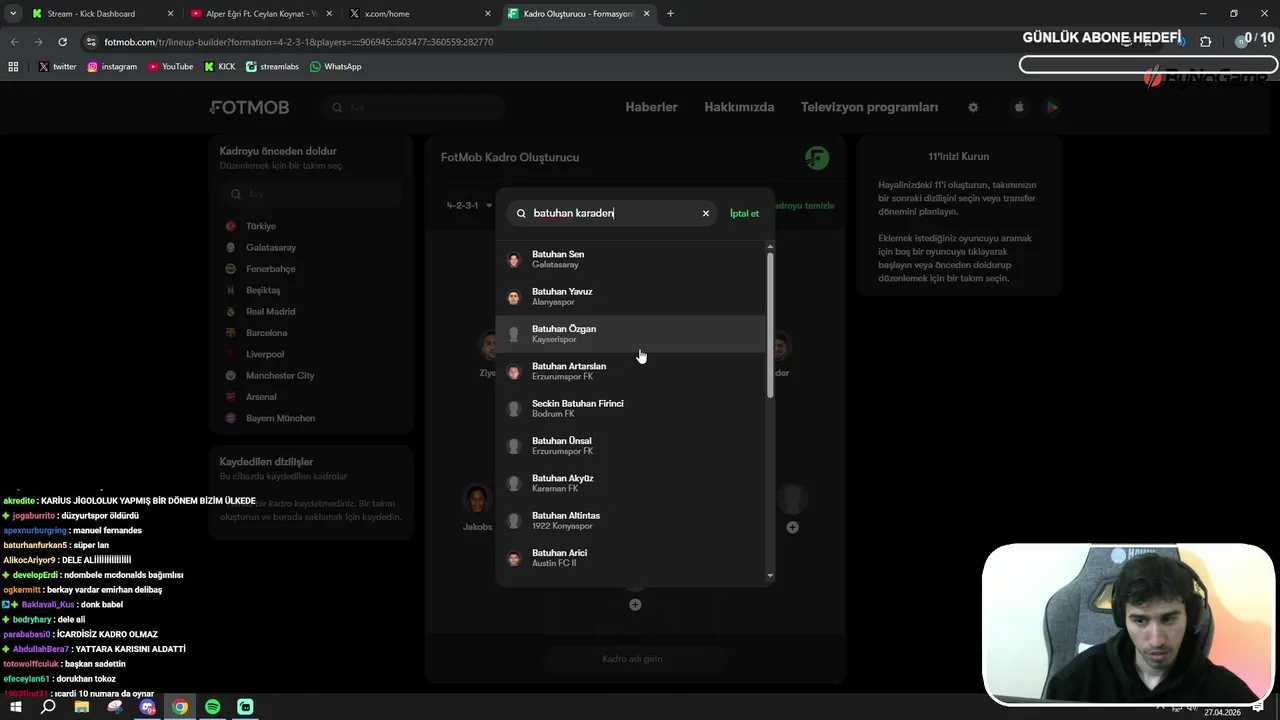Pick Batuhan Artarslan of Erzurumspor FK
Viewport: 1280px width, 720px height.
(631, 372)
